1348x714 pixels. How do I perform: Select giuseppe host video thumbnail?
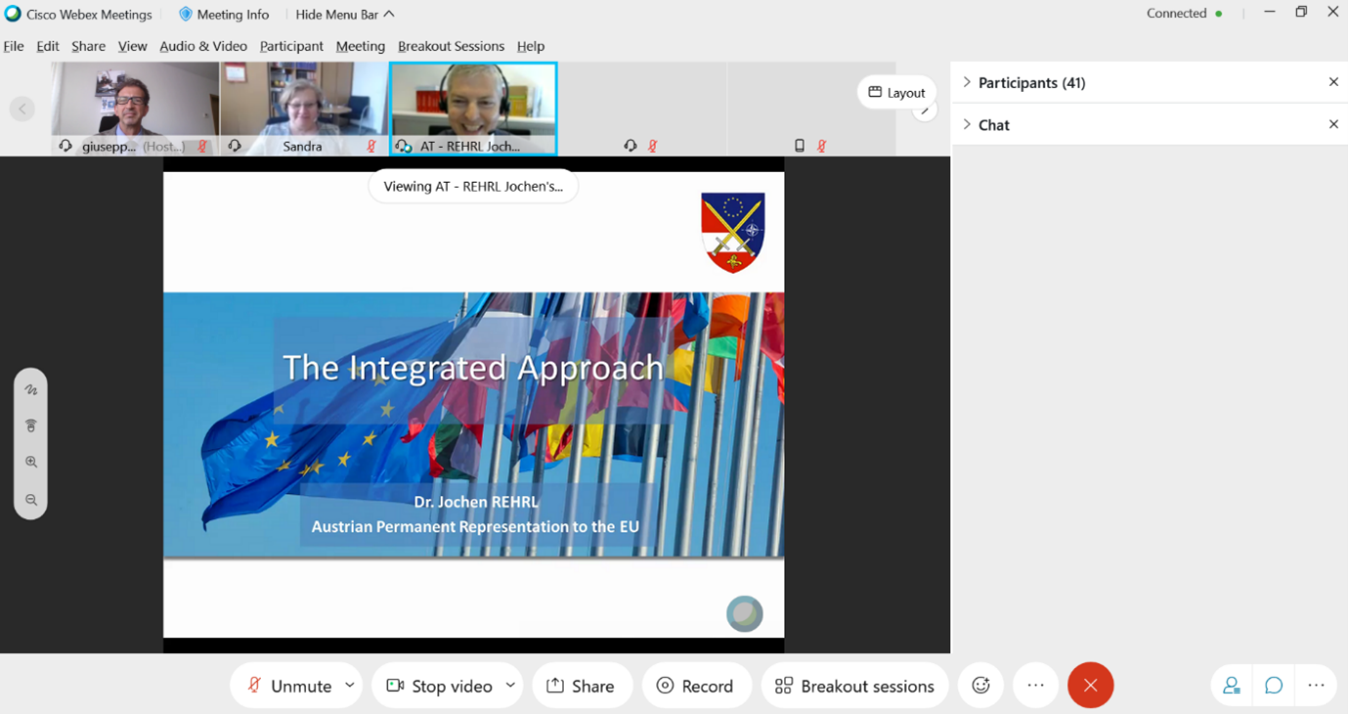click(135, 108)
